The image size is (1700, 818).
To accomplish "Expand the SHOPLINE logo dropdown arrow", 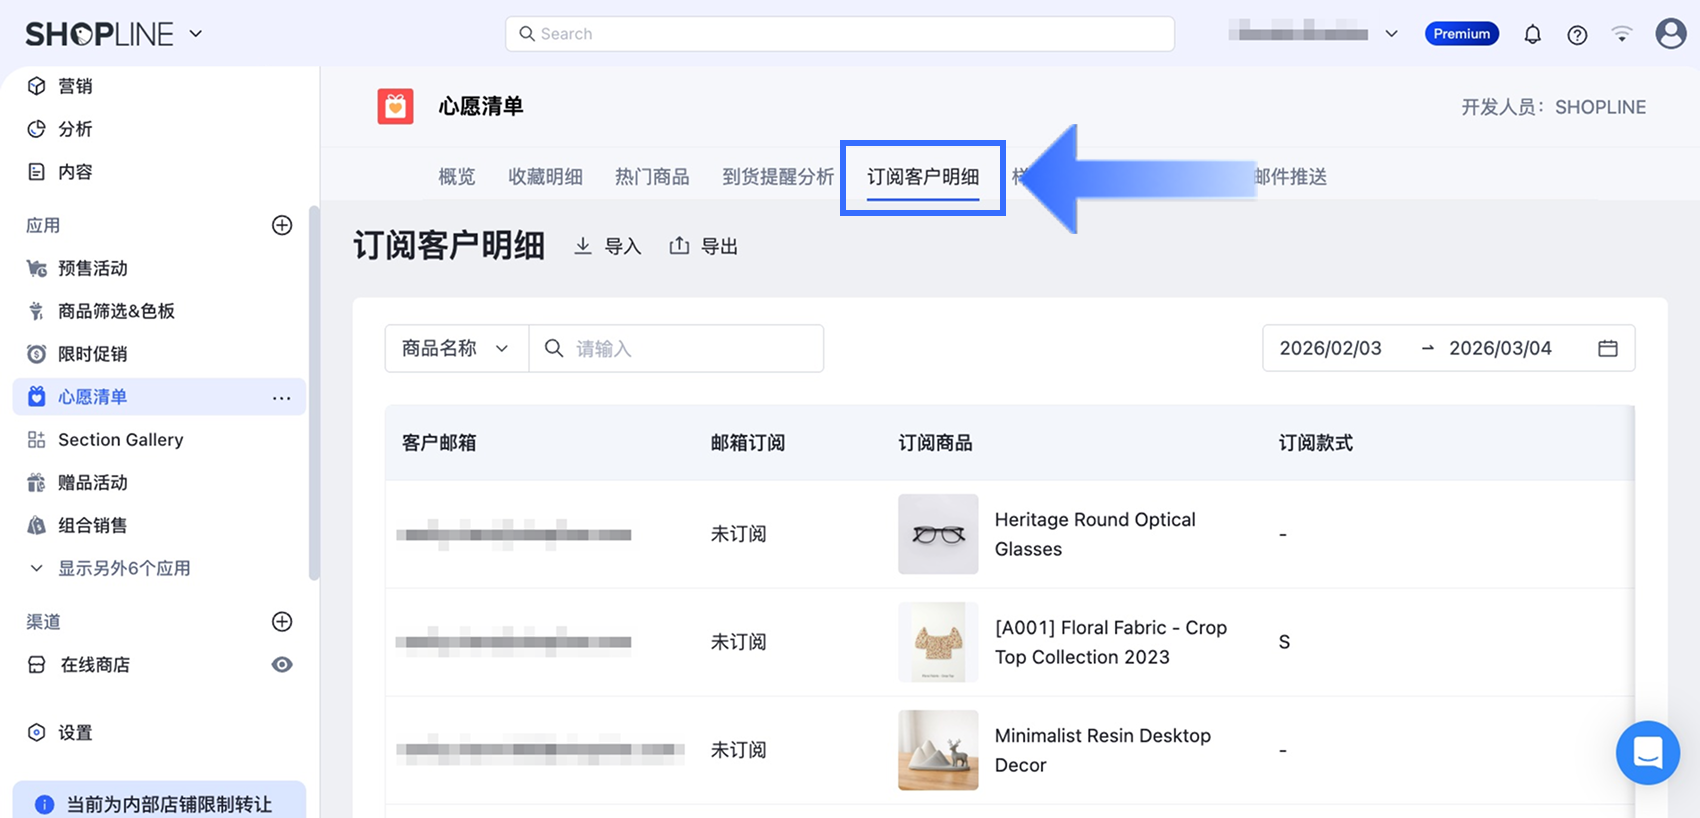I will 196,34.
